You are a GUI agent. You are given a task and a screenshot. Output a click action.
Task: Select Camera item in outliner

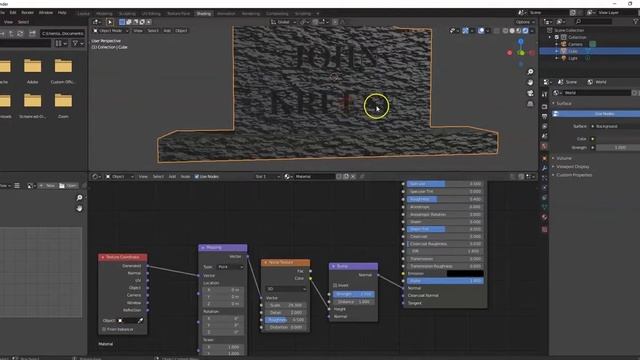pos(575,44)
